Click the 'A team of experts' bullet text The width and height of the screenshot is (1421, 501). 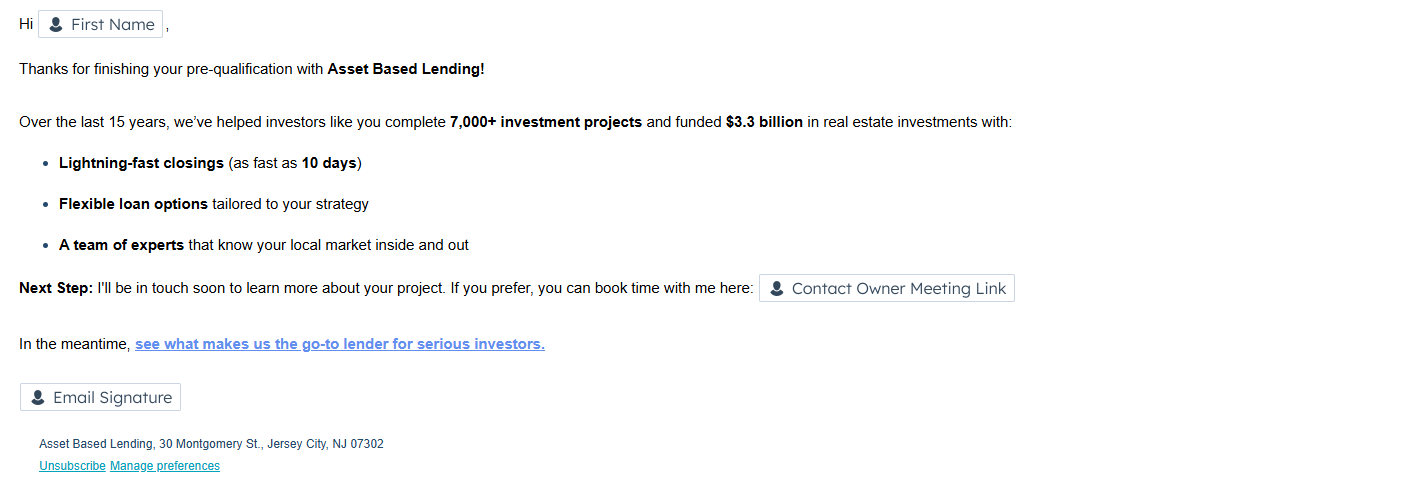click(121, 245)
